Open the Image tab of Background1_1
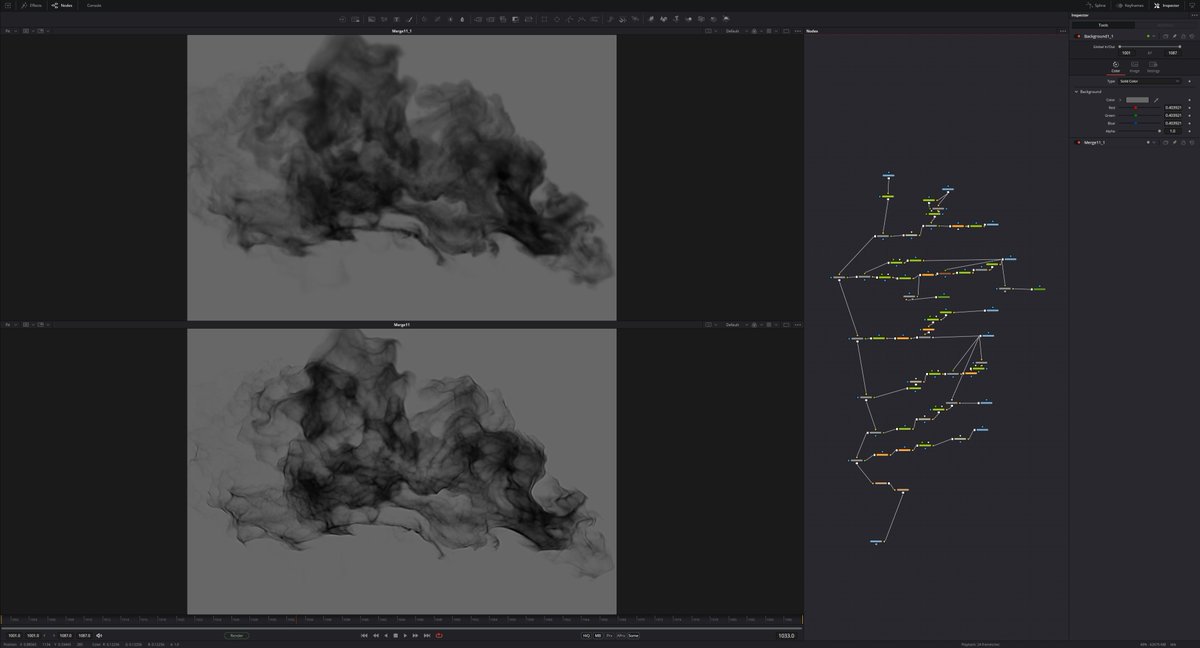This screenshot has width=1200, height=648. point(1134,67)
